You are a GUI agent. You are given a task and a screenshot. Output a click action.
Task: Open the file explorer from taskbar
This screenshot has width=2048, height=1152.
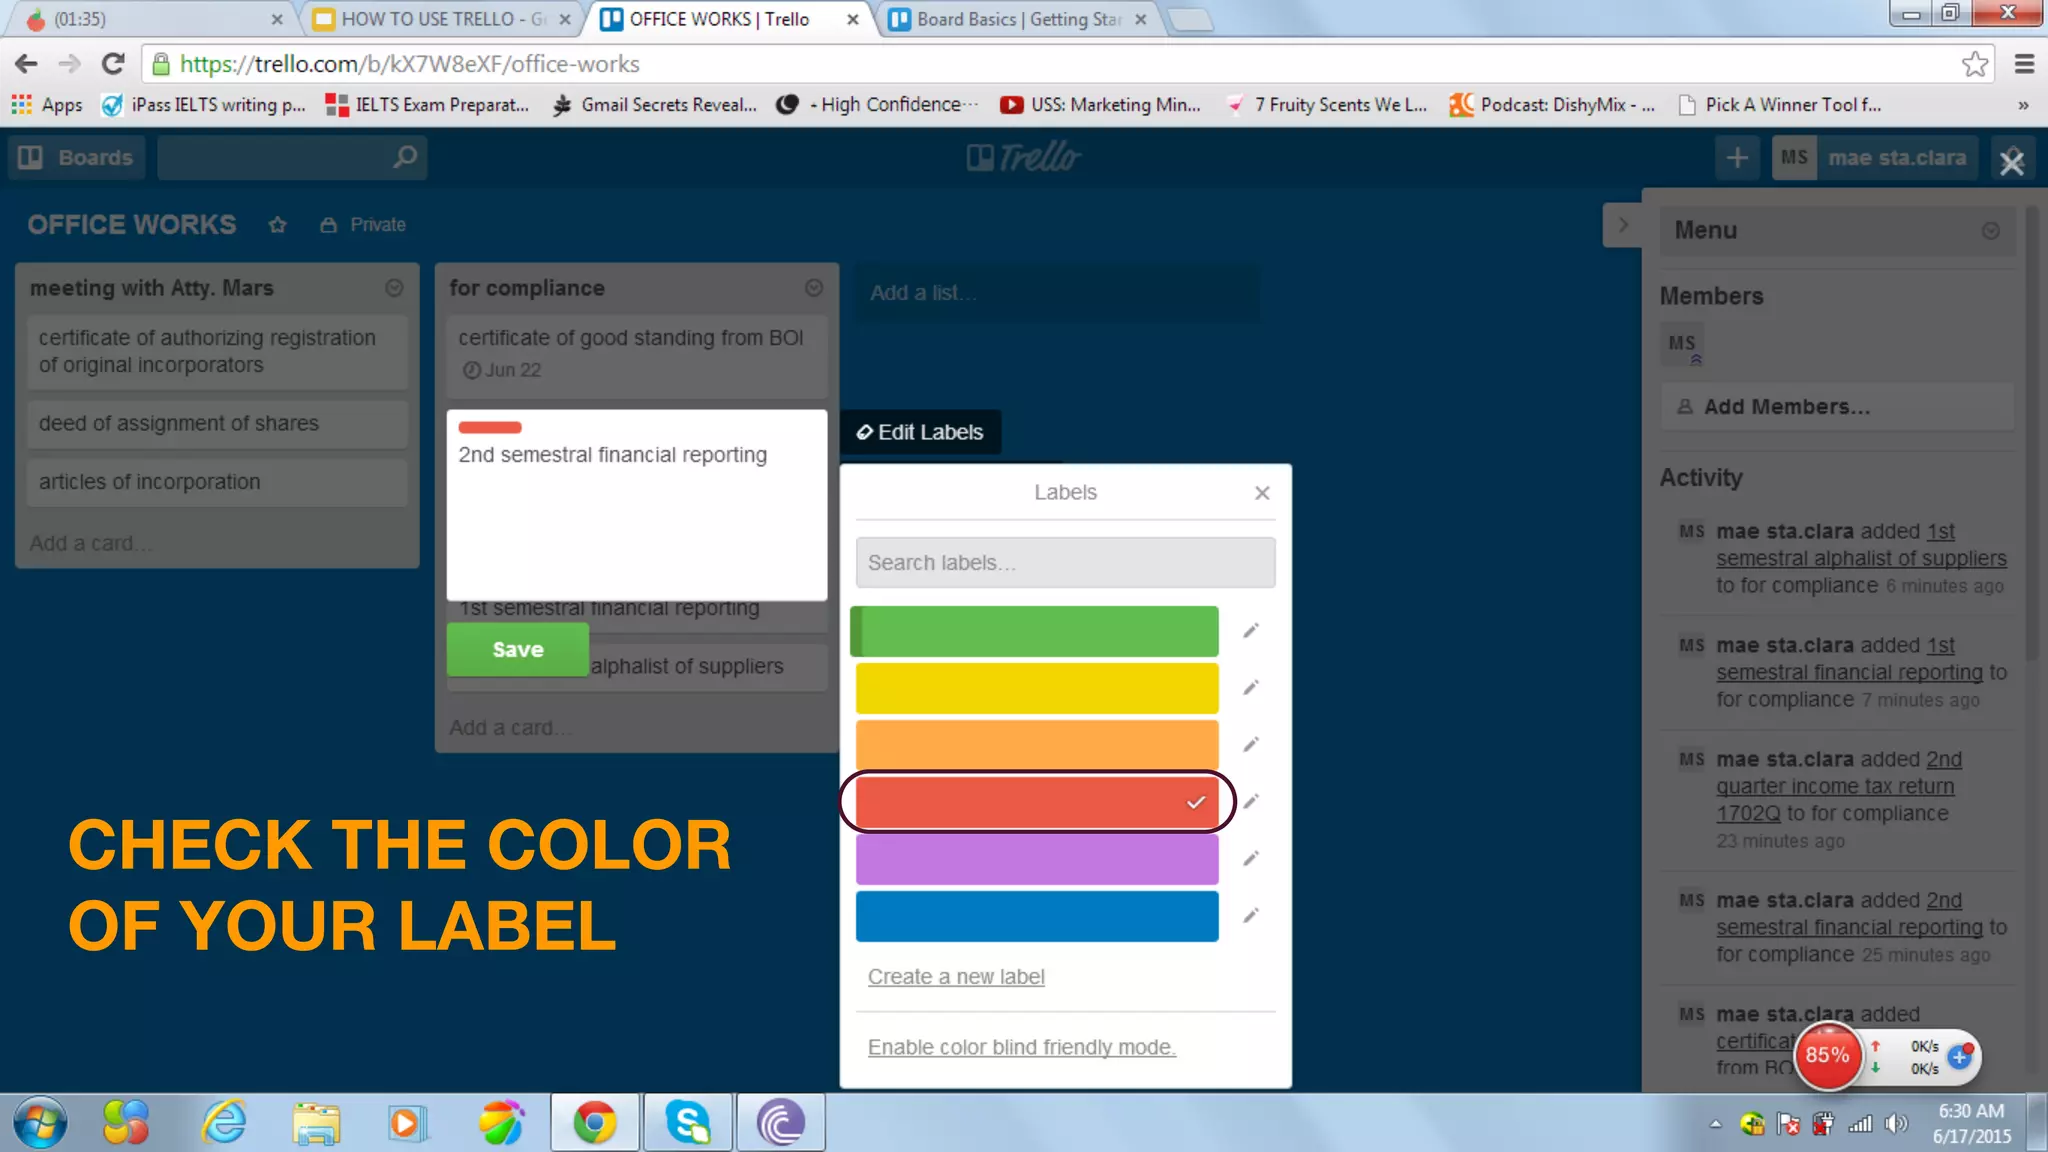pos(316,1122)
